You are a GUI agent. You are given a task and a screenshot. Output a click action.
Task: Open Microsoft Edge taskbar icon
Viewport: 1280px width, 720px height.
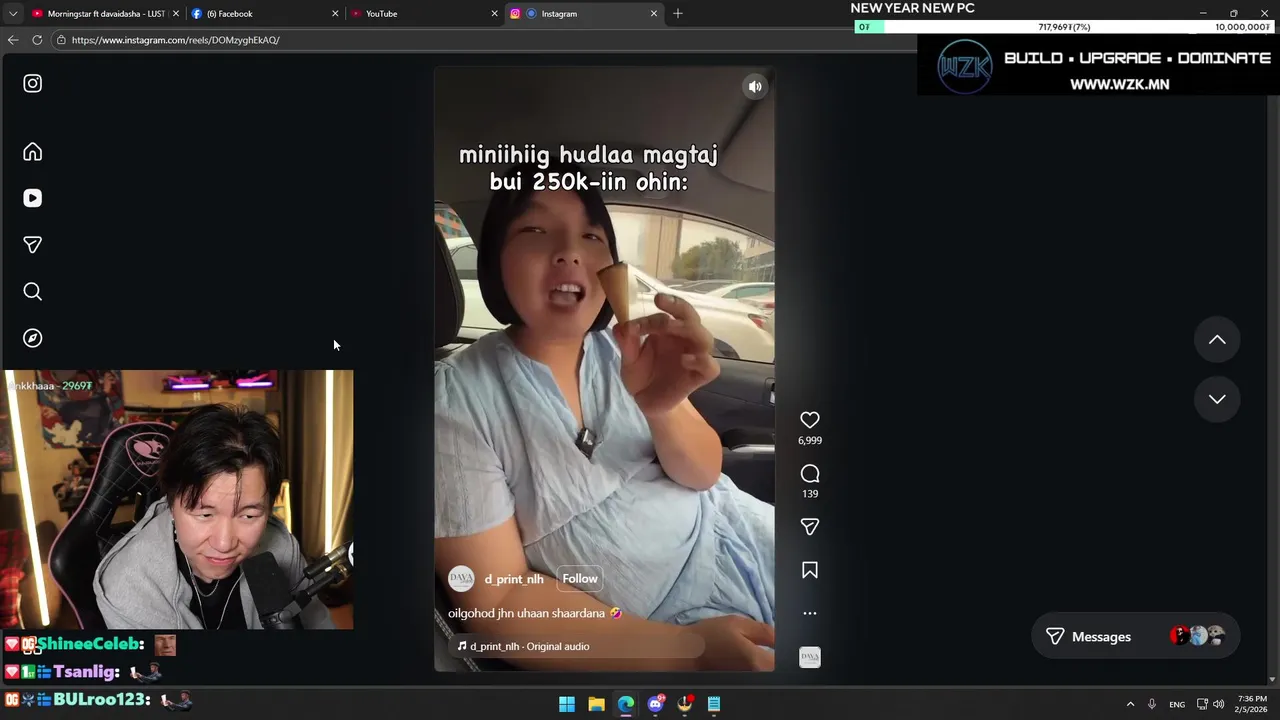point(626,704)
